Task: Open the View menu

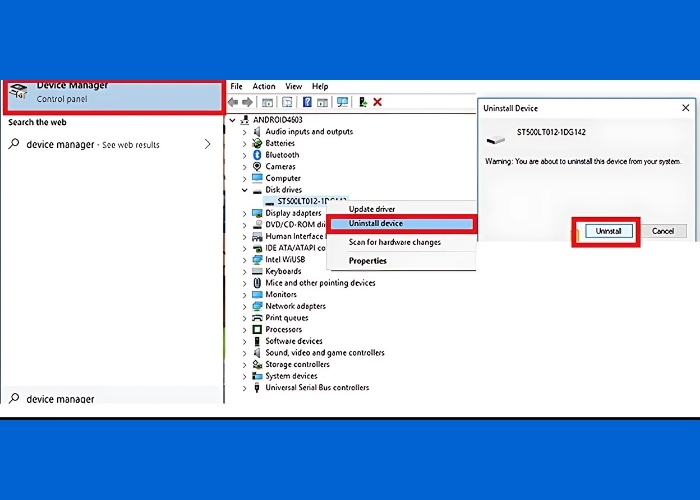Action: point(293,87)
